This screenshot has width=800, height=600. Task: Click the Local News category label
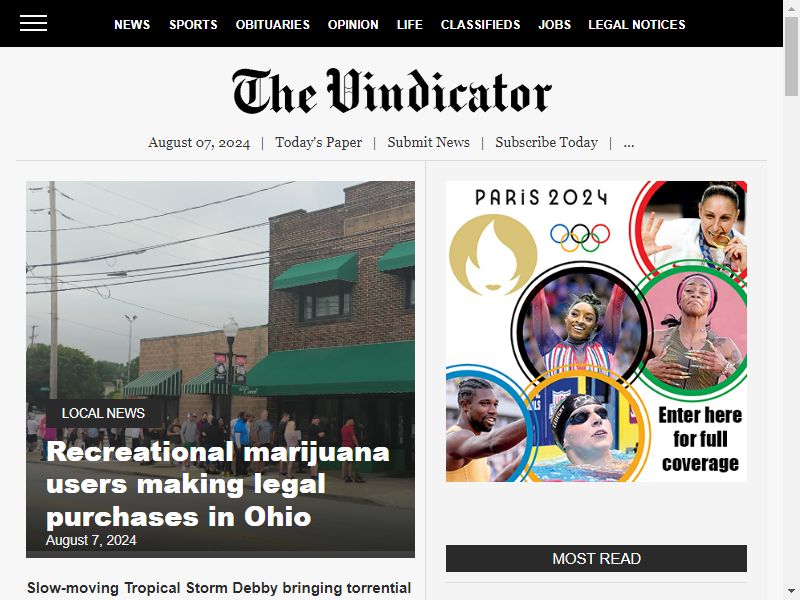[x=103, y=413]
